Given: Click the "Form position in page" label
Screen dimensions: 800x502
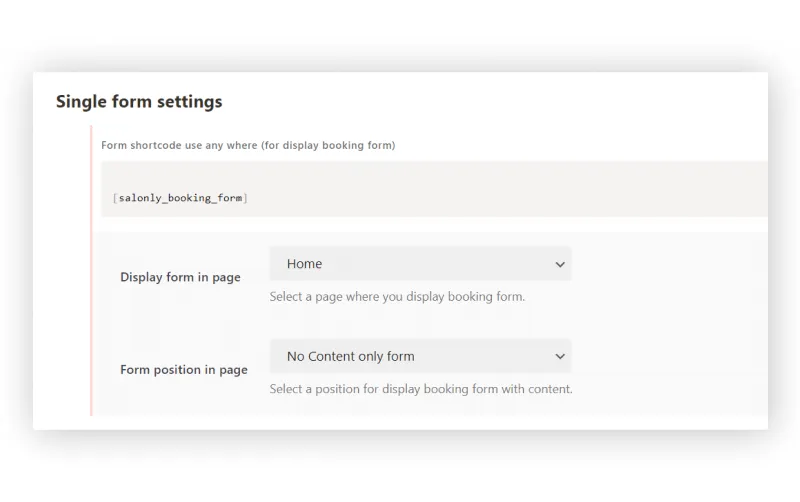Looking at the screenshot, I should point(183,370).
